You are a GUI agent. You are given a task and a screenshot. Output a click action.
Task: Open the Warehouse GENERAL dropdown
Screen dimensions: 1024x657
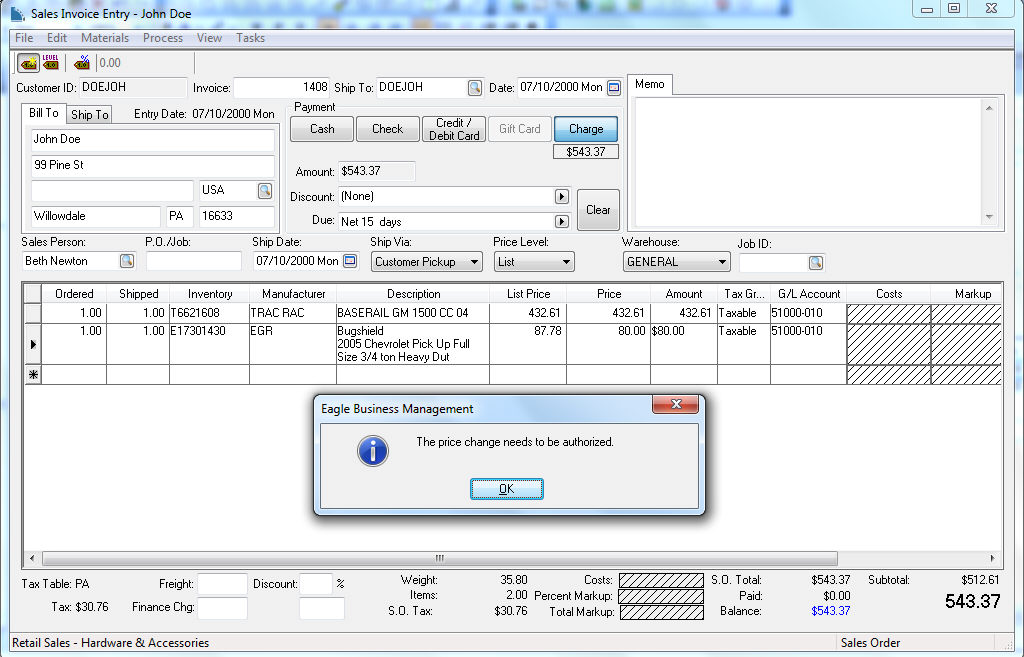pos(722,262)
